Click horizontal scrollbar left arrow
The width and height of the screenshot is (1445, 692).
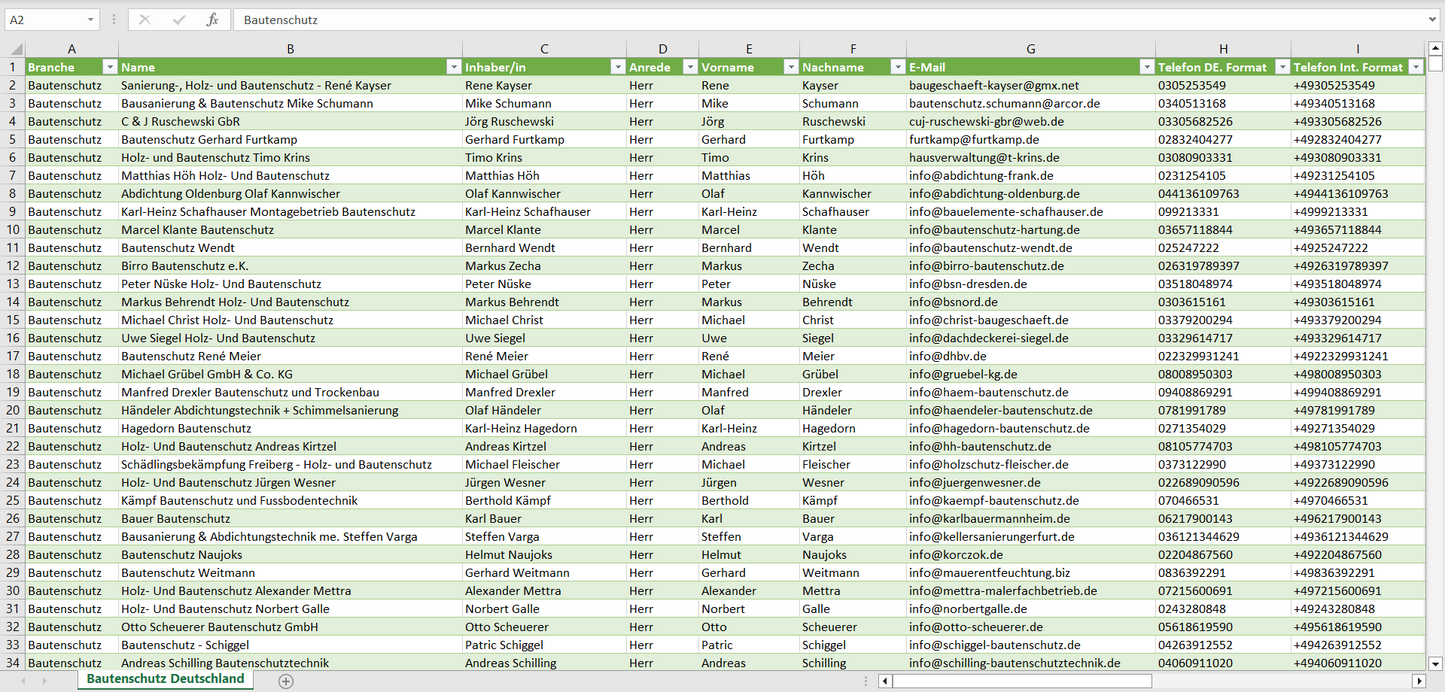(884, 681)
